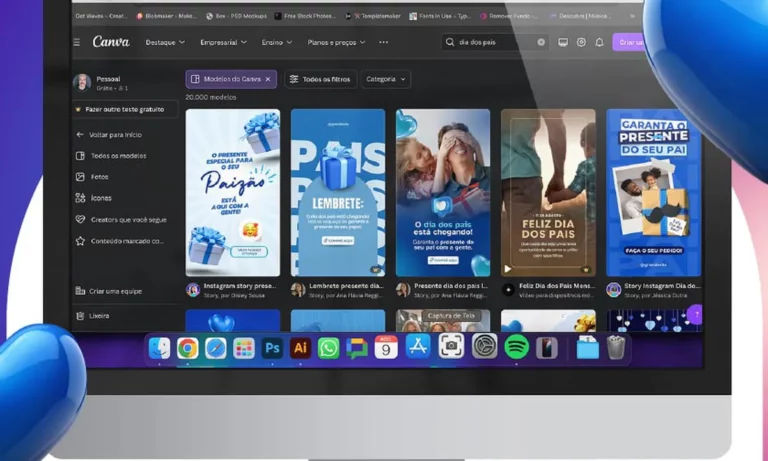Image resolution: width=768 pixels, height=461 pixels.
Task: Open Canva settings gear
Action: click(581, 43)
